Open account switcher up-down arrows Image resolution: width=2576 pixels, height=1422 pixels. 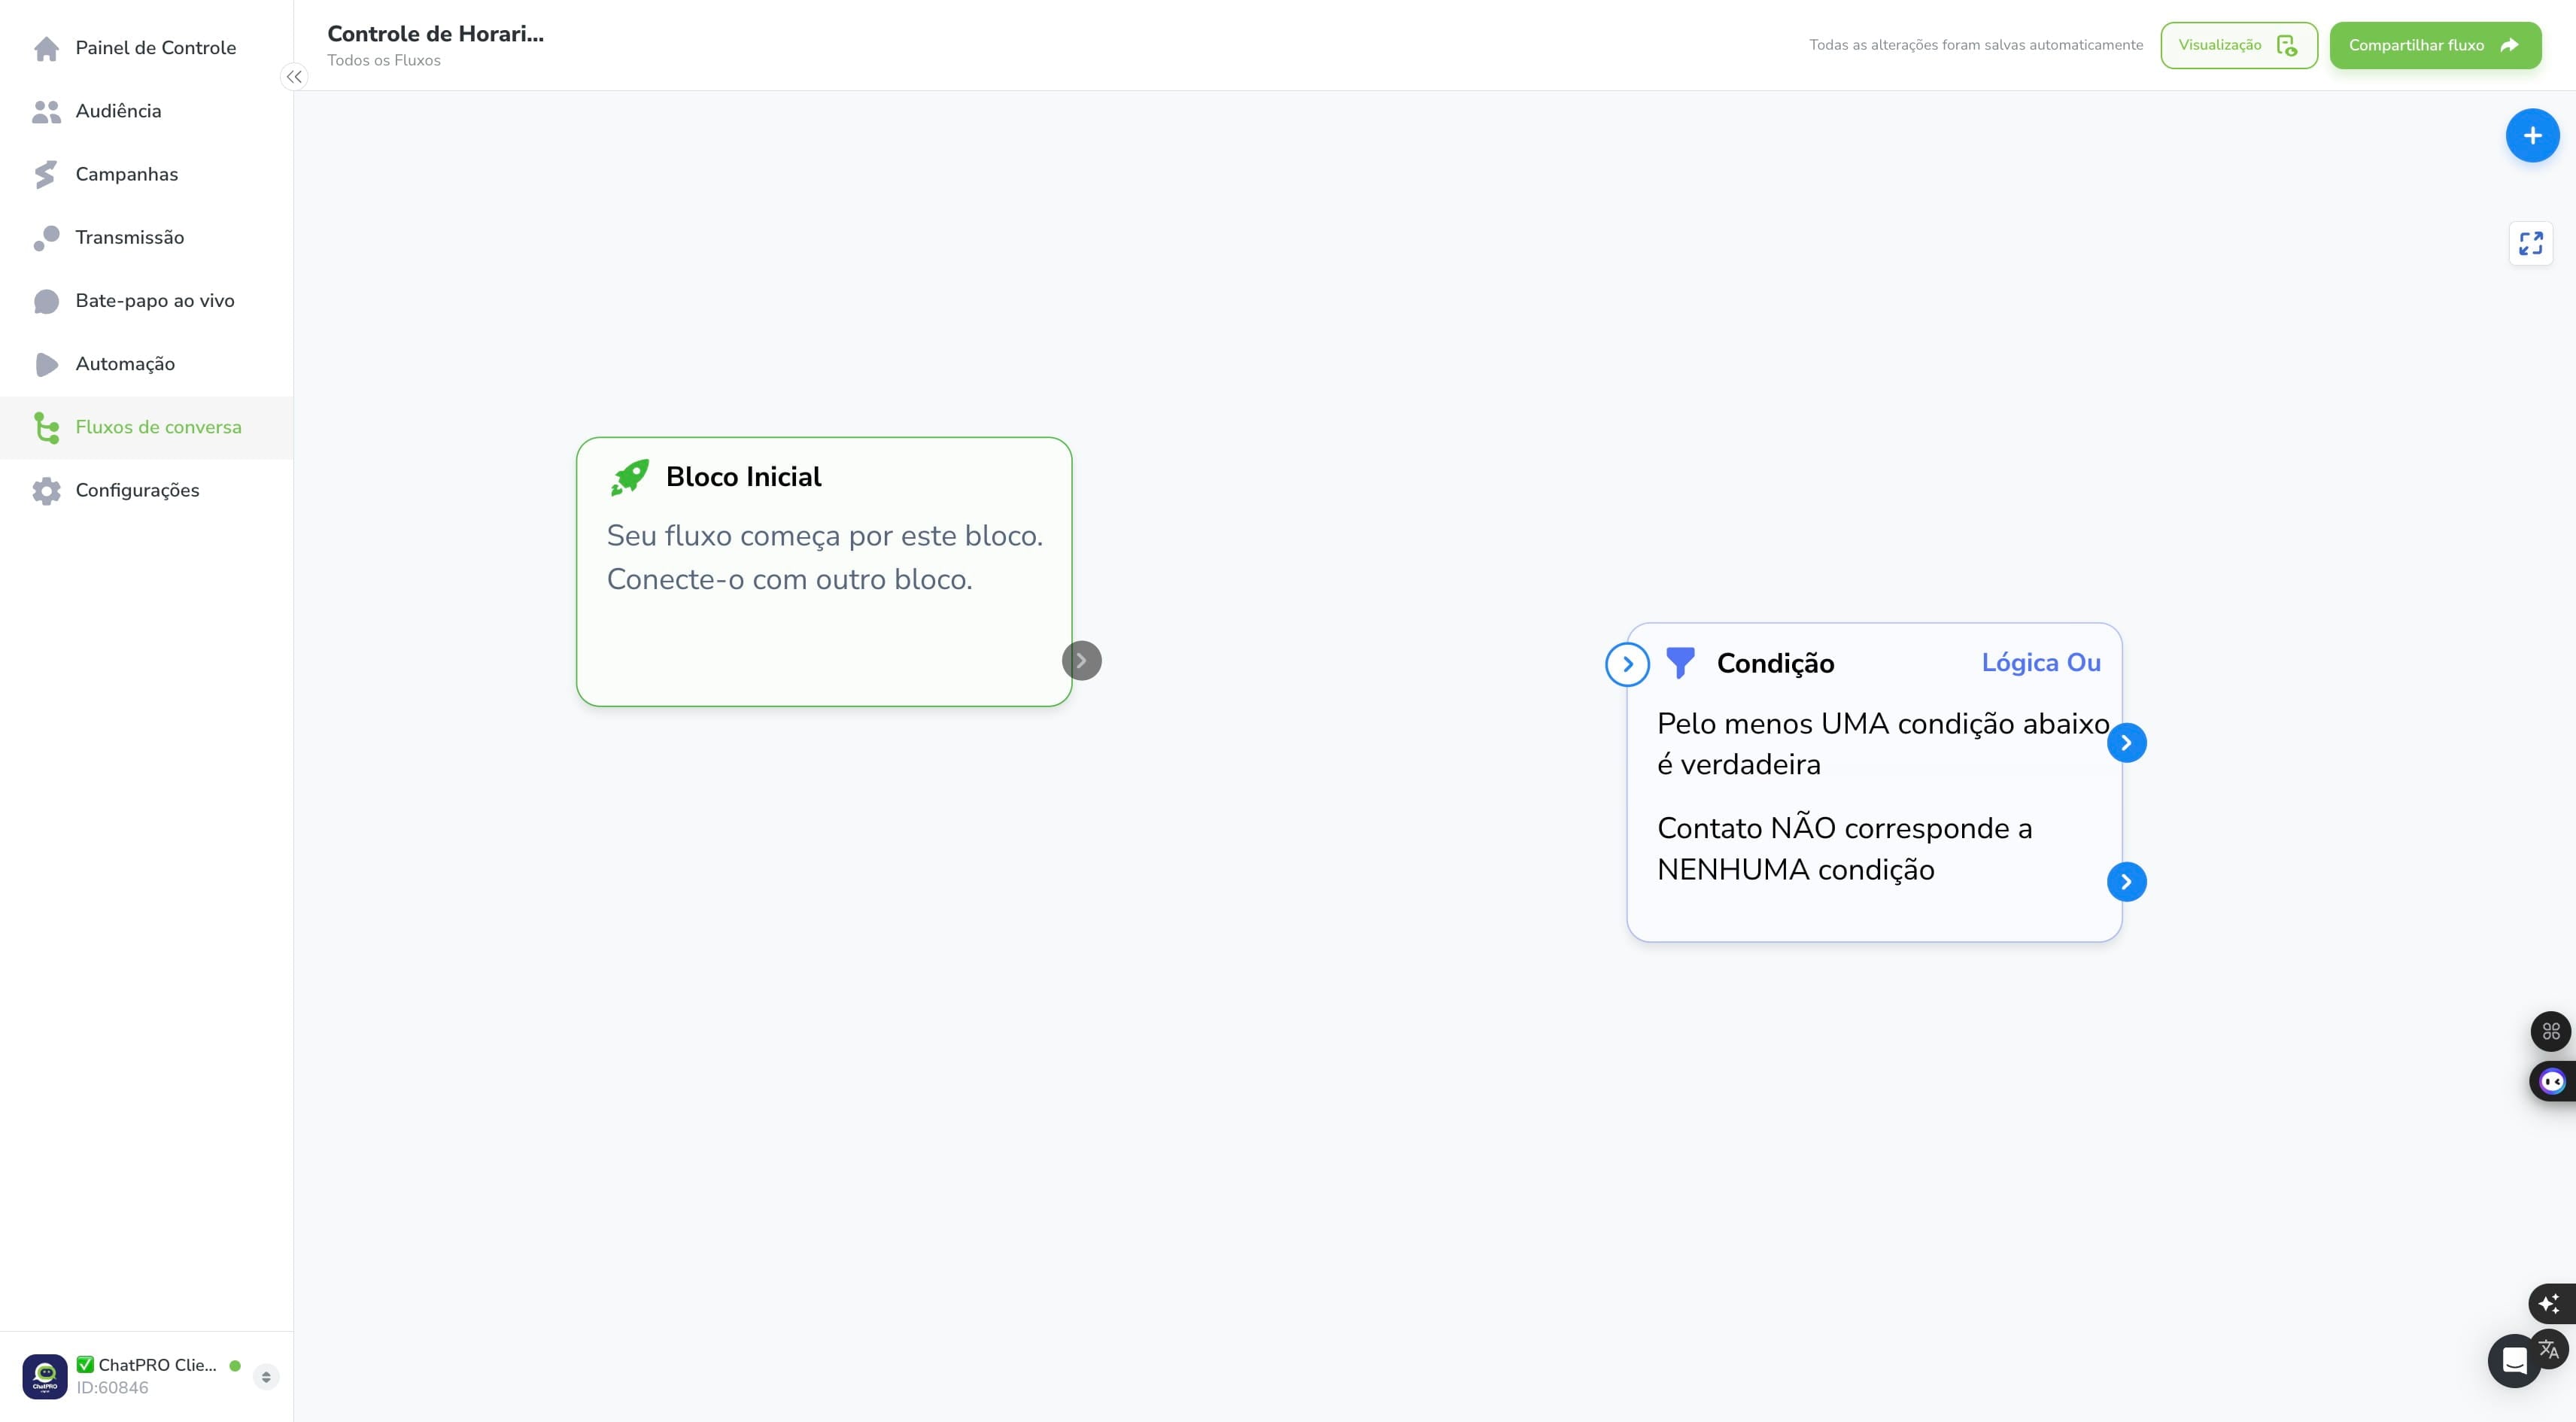tap(266, 1377)
